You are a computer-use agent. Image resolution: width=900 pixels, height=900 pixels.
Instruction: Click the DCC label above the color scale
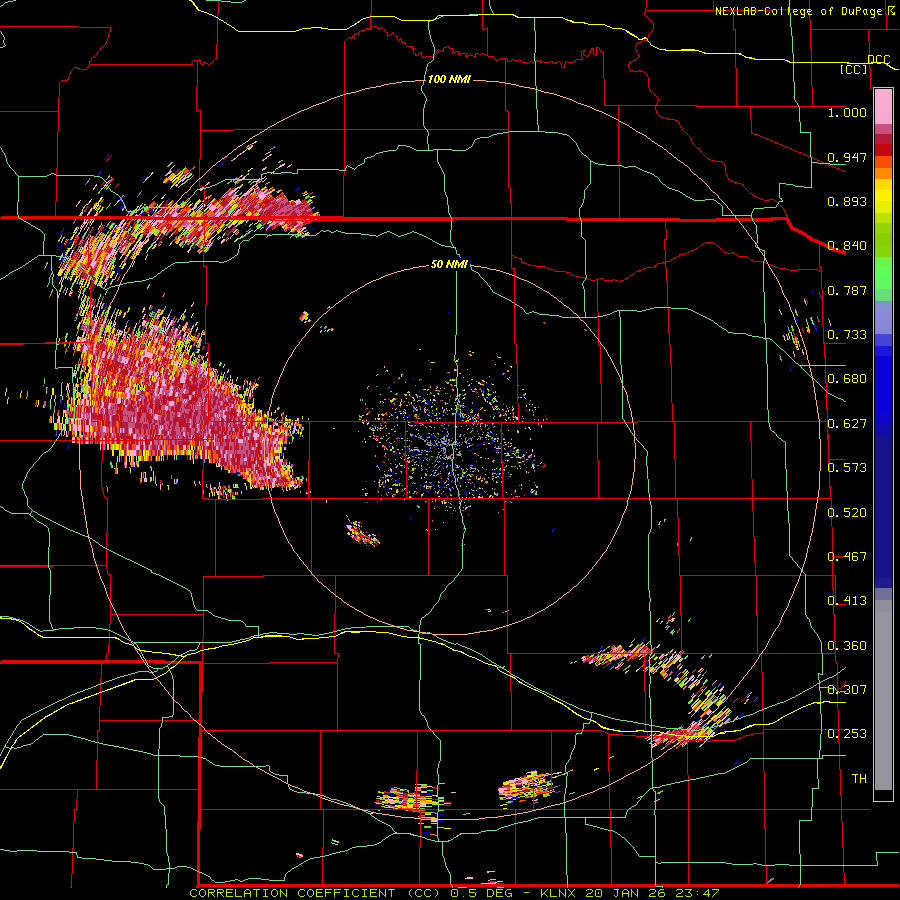point(878,60)
